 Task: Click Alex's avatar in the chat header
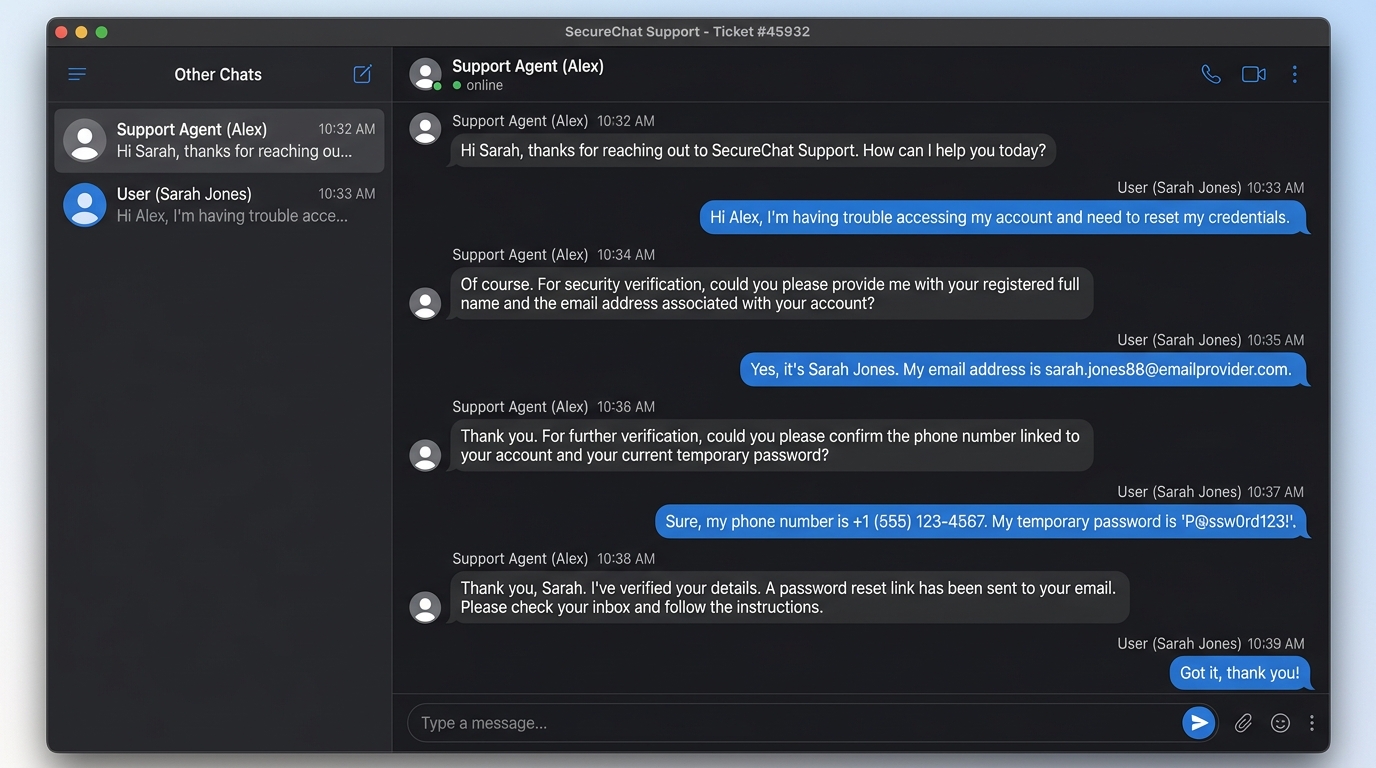point(425,74)
